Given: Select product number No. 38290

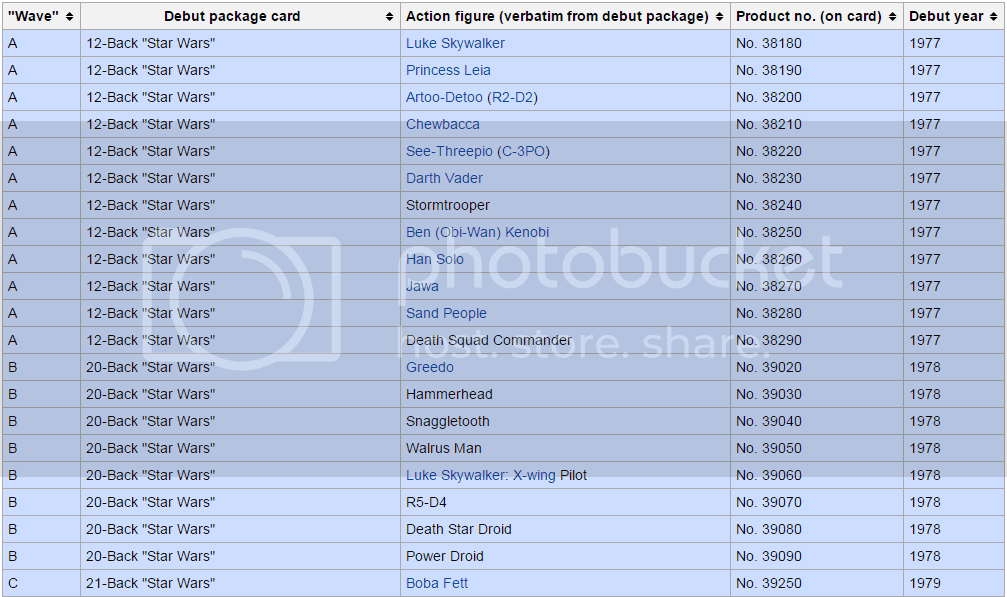Looking at the screenshot, I should click(769, 340).
